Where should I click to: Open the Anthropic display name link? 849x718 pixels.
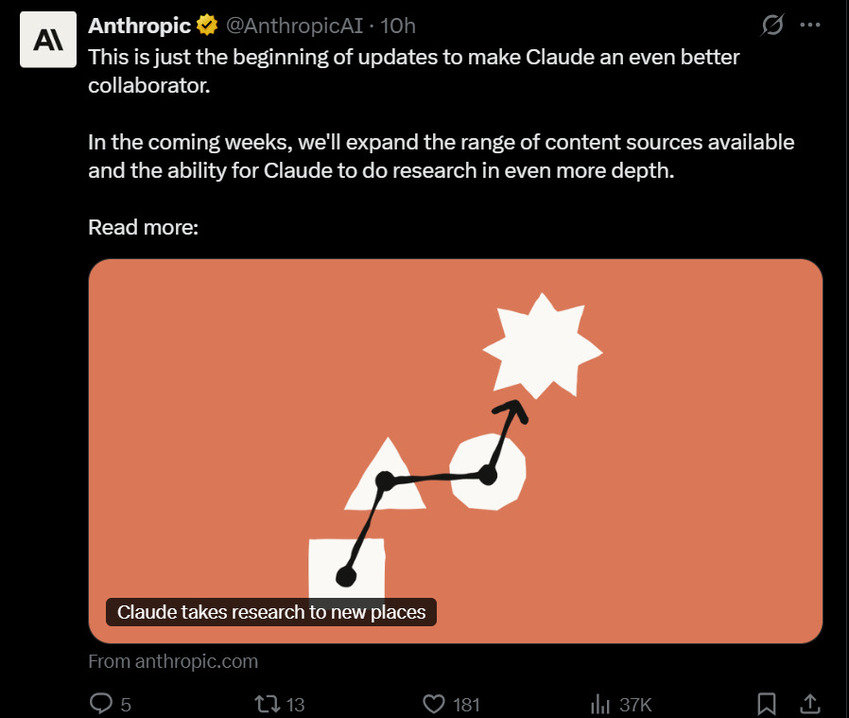(140, 25)
